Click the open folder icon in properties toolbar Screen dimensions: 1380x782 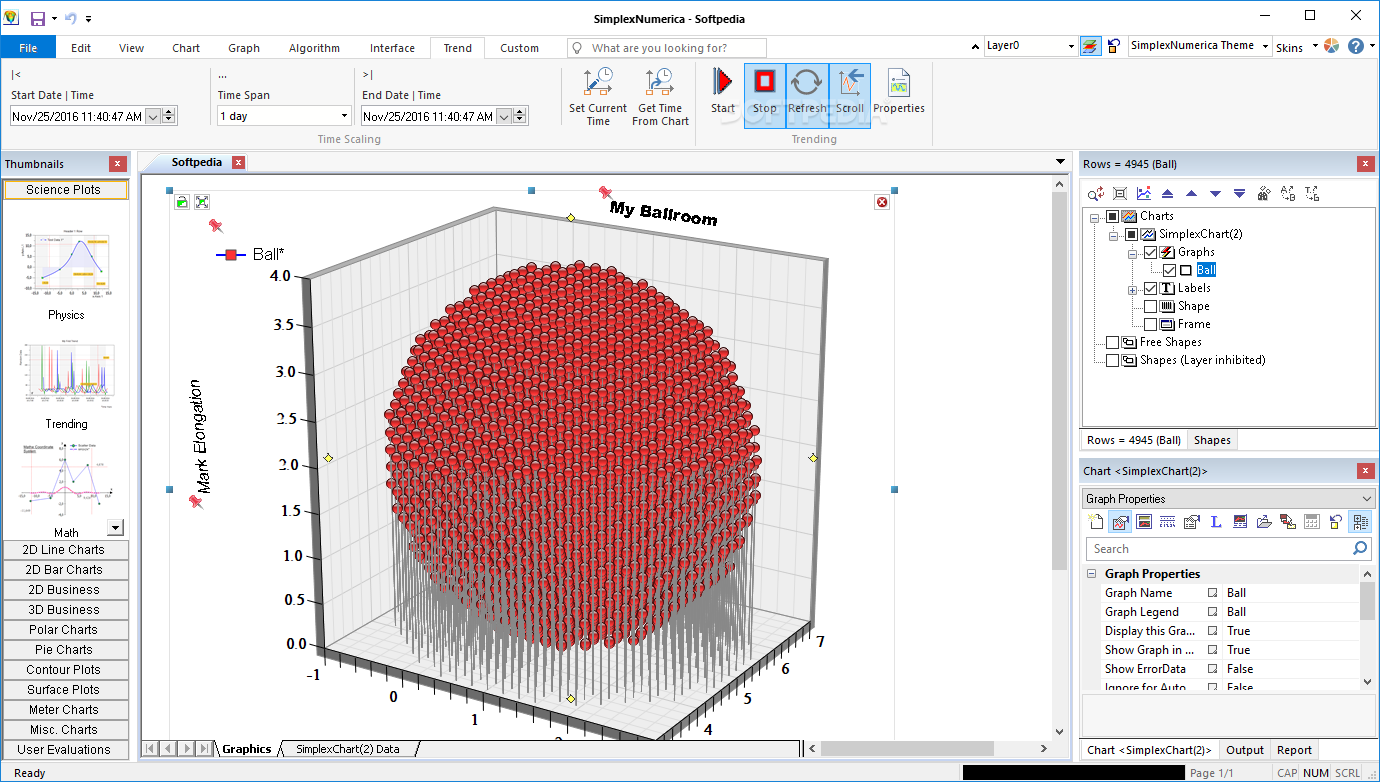(x=1264, y=521)
